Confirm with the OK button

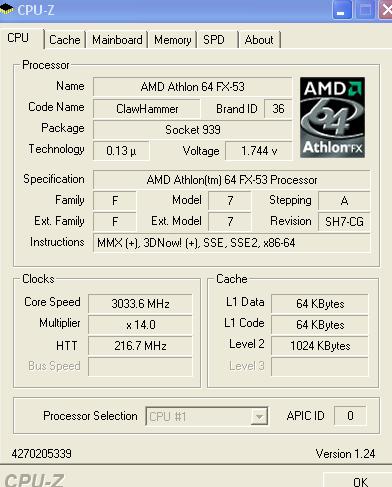pos(360,481)
